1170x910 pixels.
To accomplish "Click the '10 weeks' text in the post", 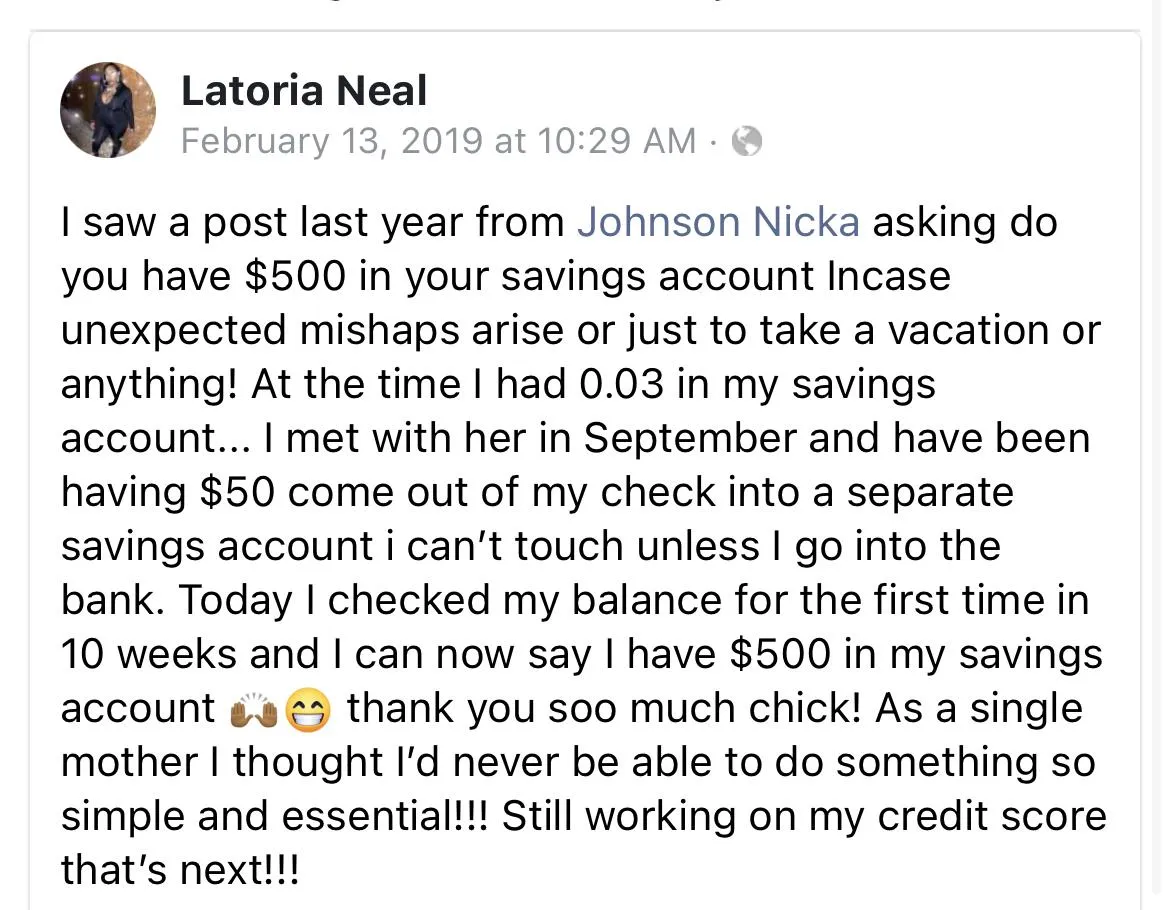I will (148, 654).
